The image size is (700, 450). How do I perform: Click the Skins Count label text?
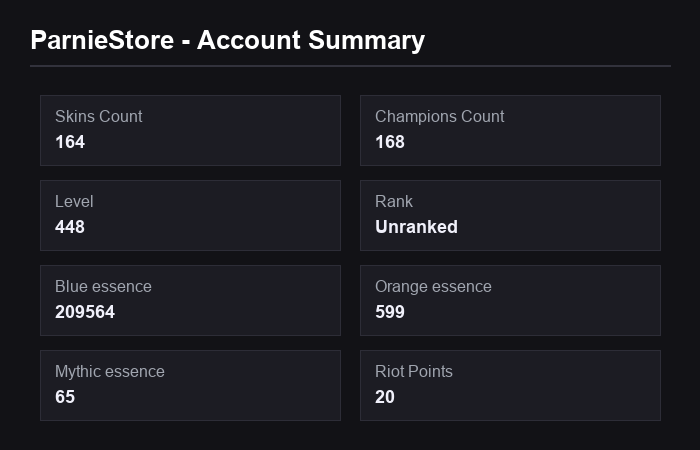(99, 117)
